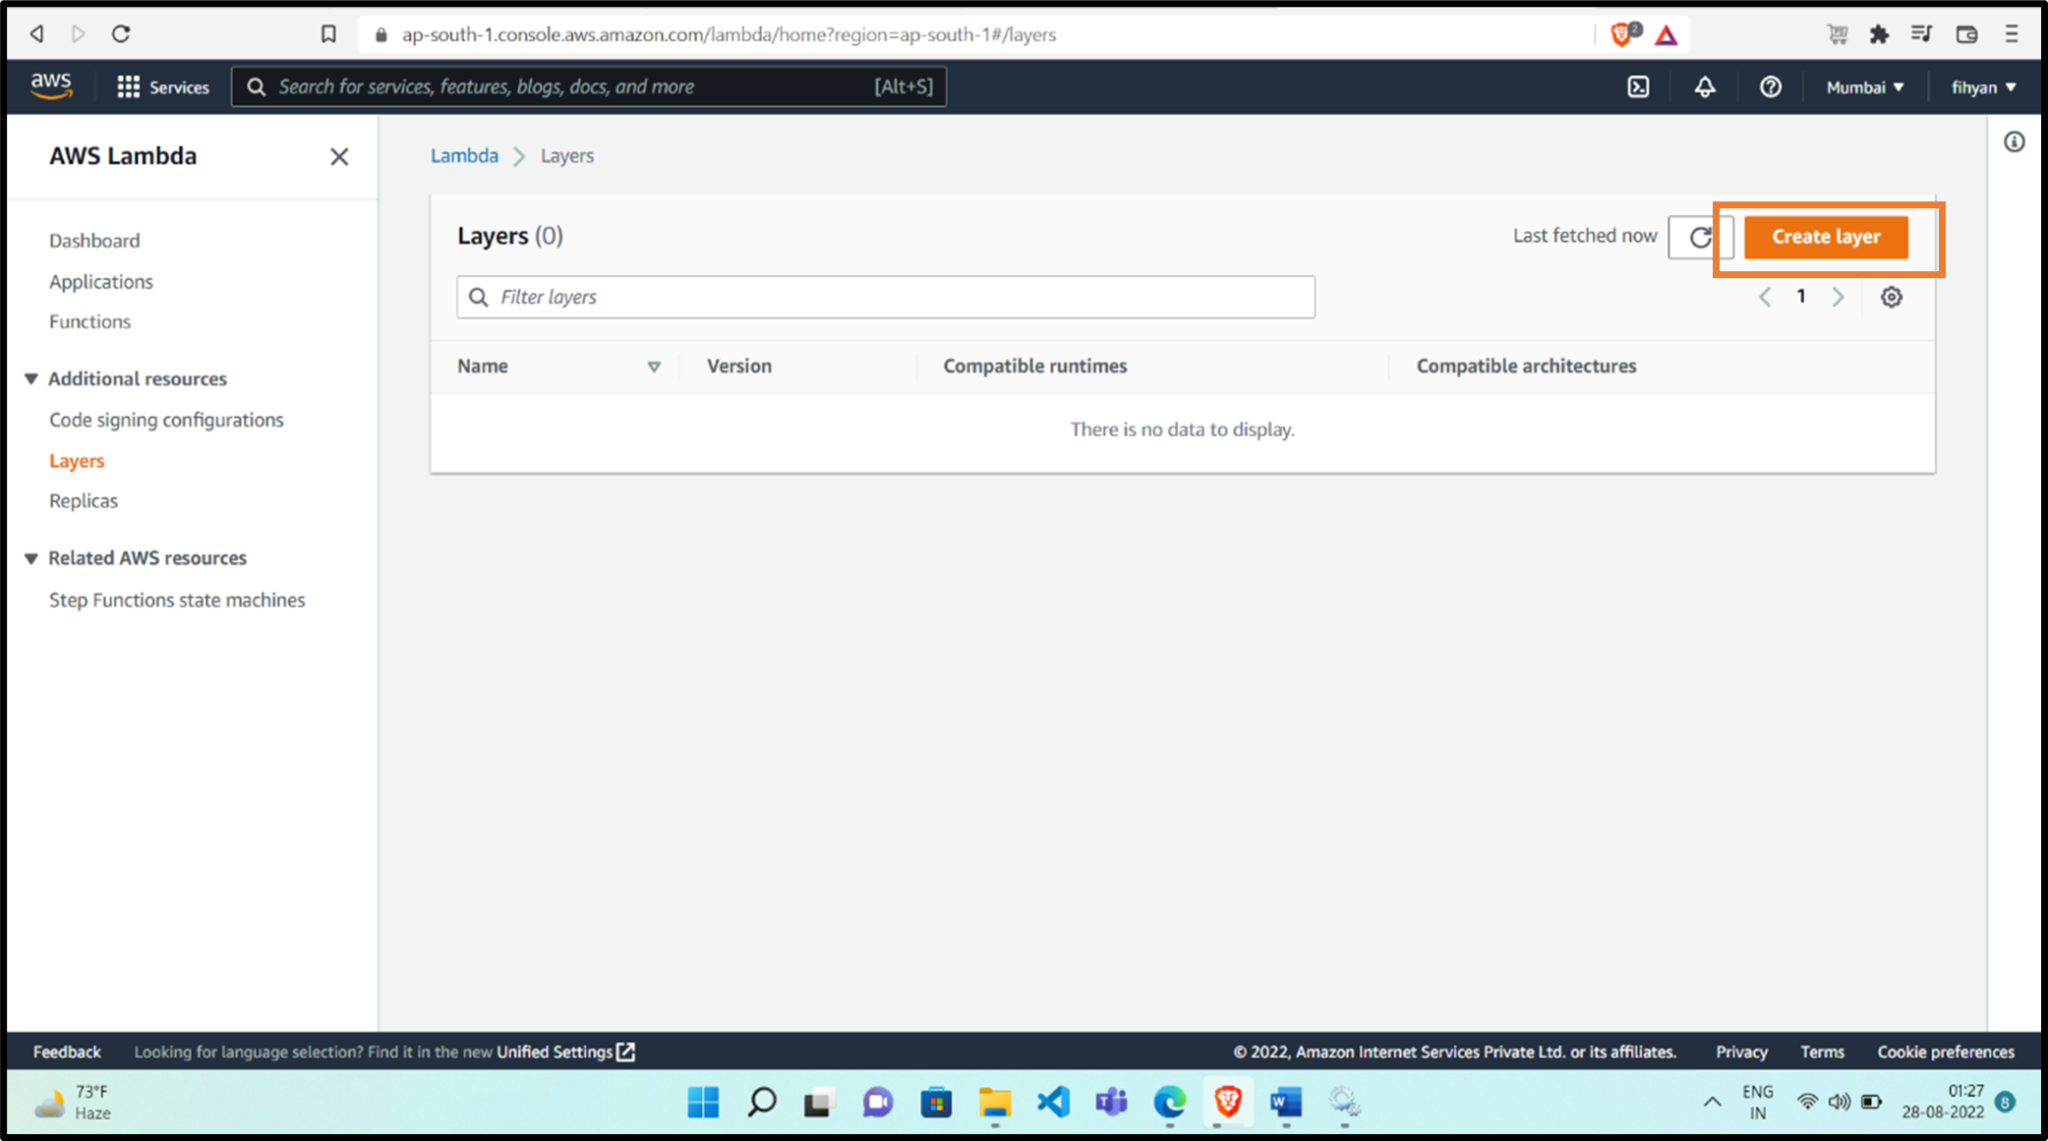The height and width of the screenshot is (1141, 2048).
Task: Open the Mumbai region selector
Action: pos(1863,86)
